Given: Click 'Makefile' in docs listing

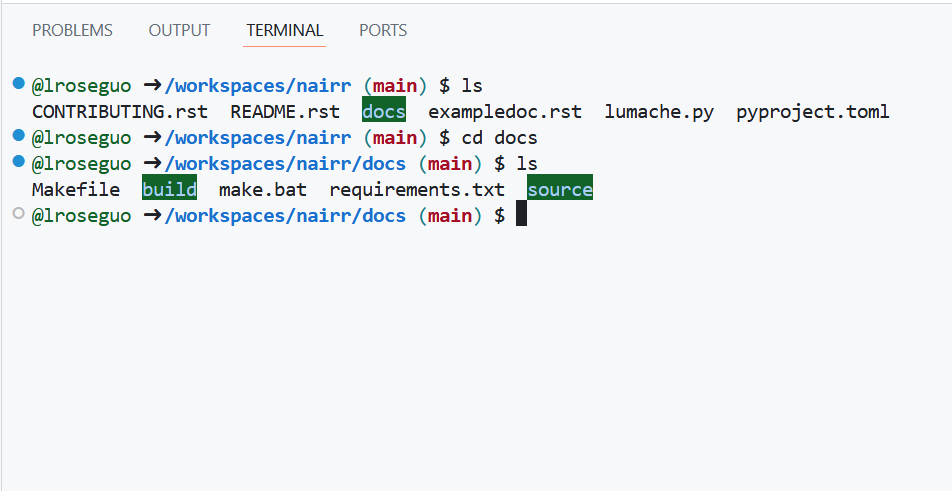Looking at the screenshot, I should click(x=76, y=189).
